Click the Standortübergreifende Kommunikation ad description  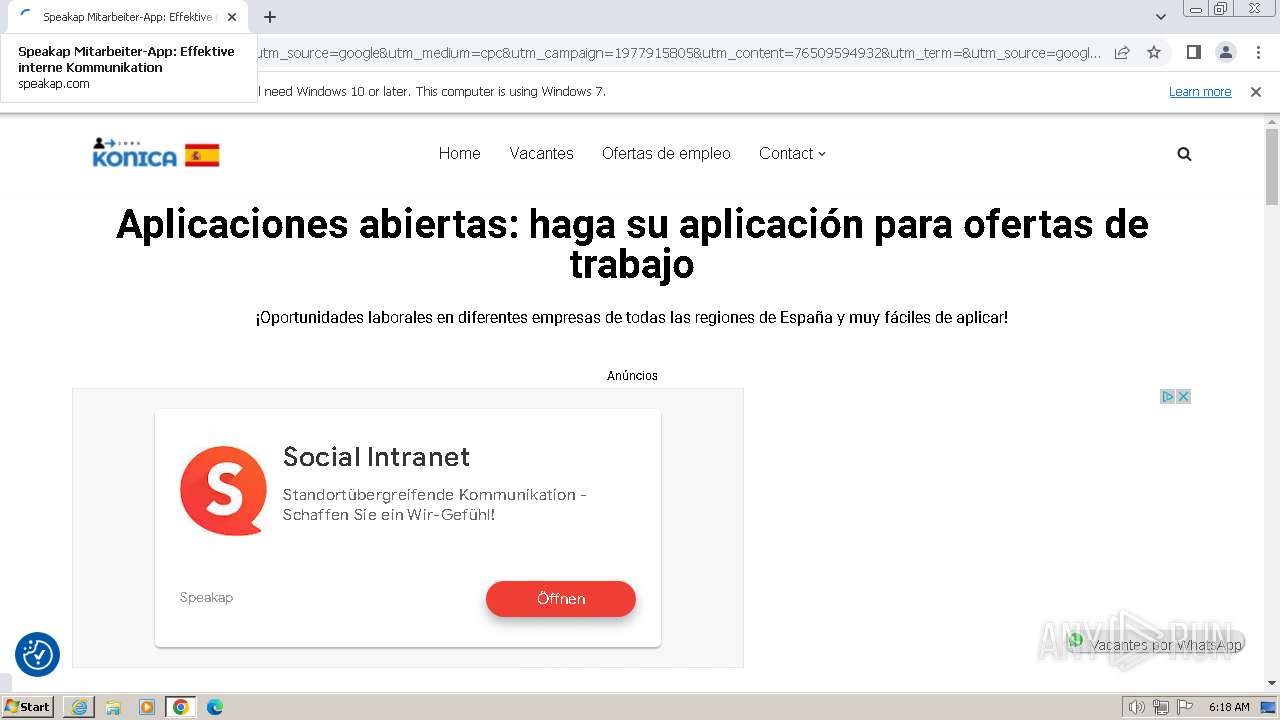point(435,505)
